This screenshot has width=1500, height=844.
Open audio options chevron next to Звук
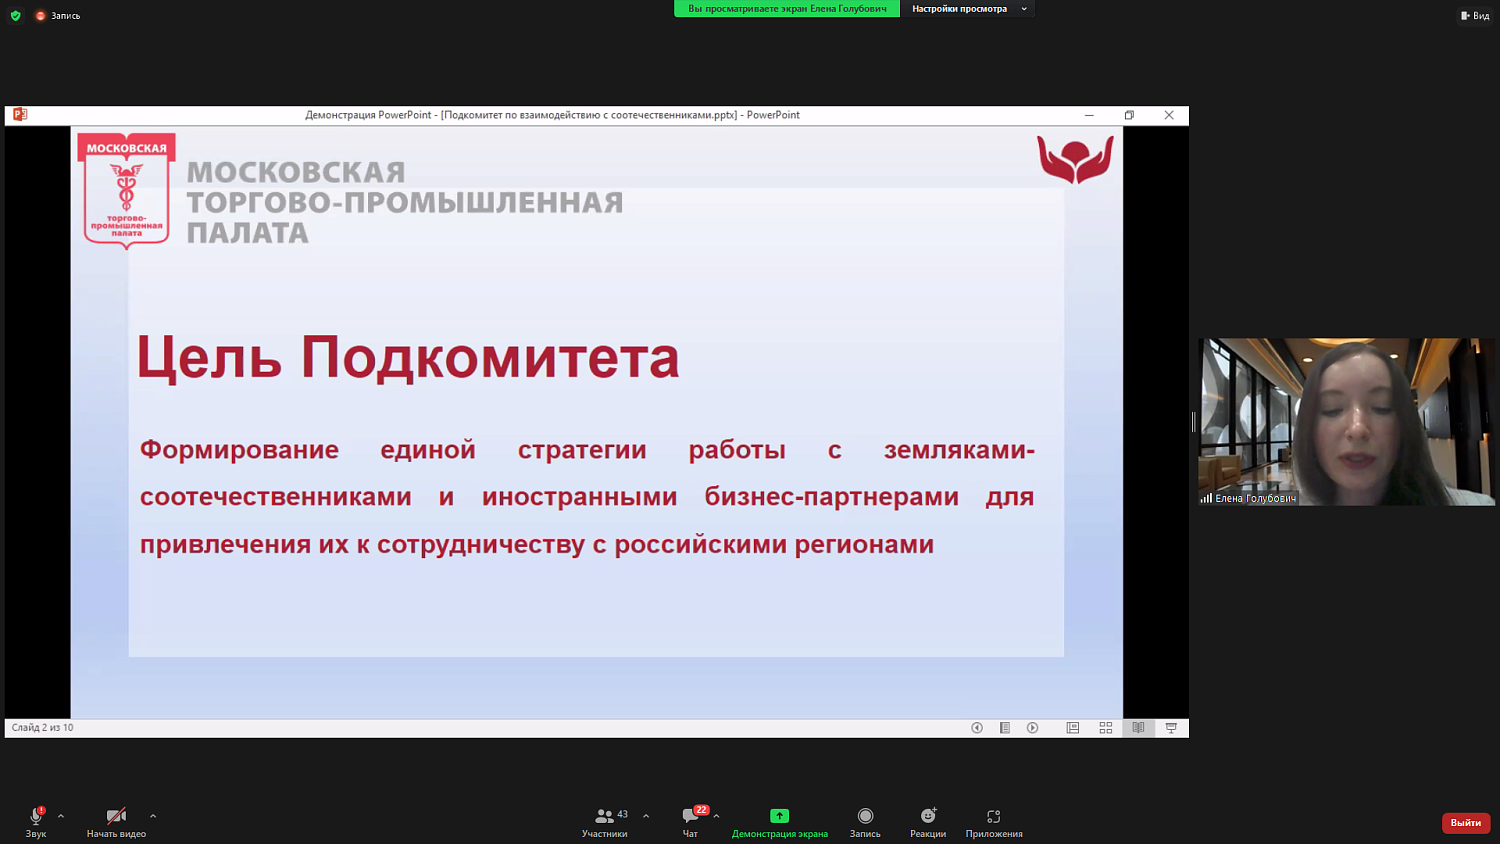tap(58, 814)
